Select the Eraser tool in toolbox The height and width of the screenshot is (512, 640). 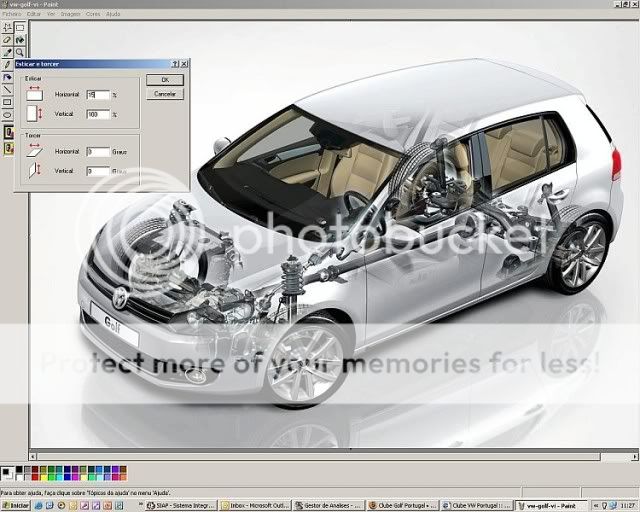(7, 40)
